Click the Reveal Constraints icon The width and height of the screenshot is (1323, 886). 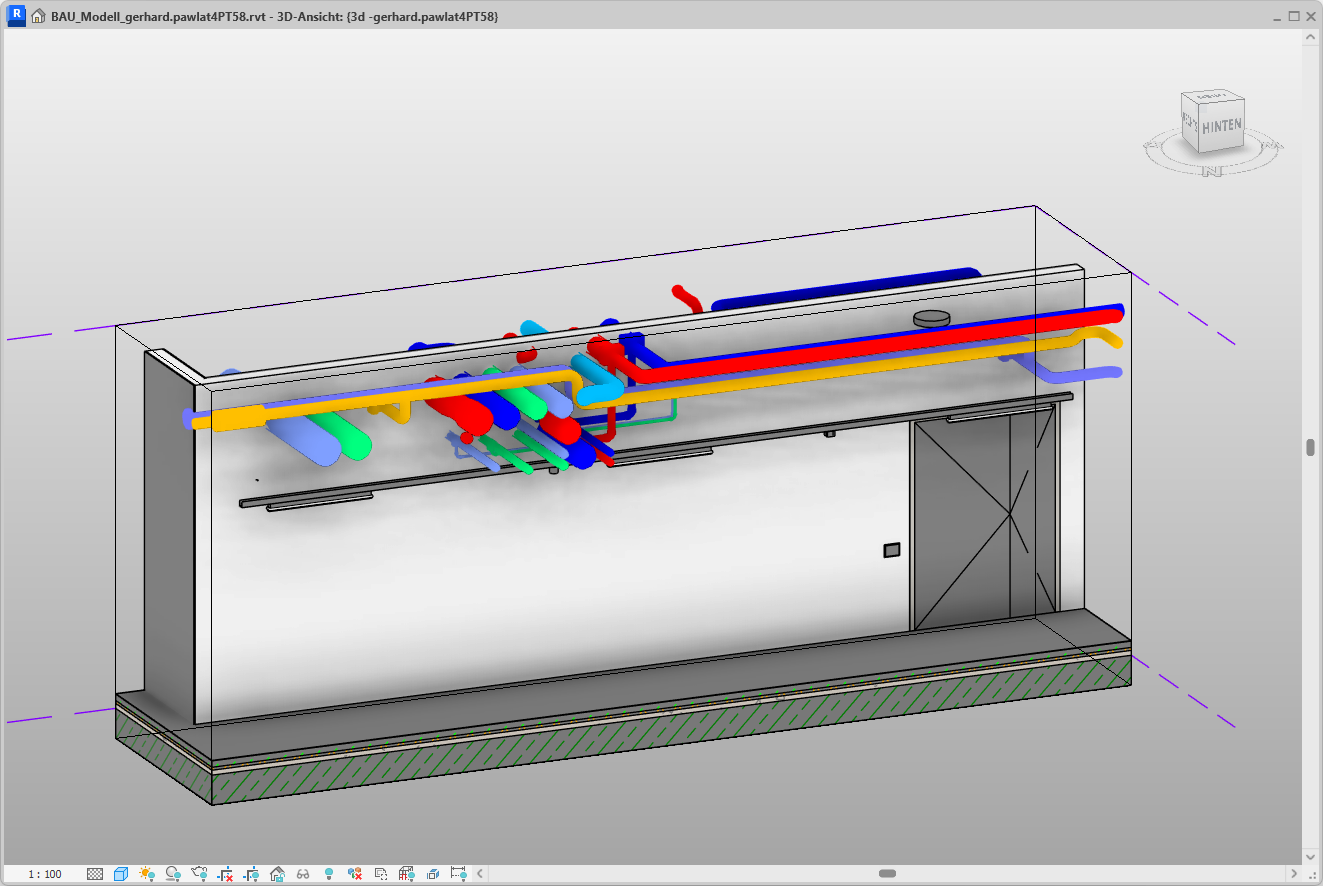click(x=459, y=874)
